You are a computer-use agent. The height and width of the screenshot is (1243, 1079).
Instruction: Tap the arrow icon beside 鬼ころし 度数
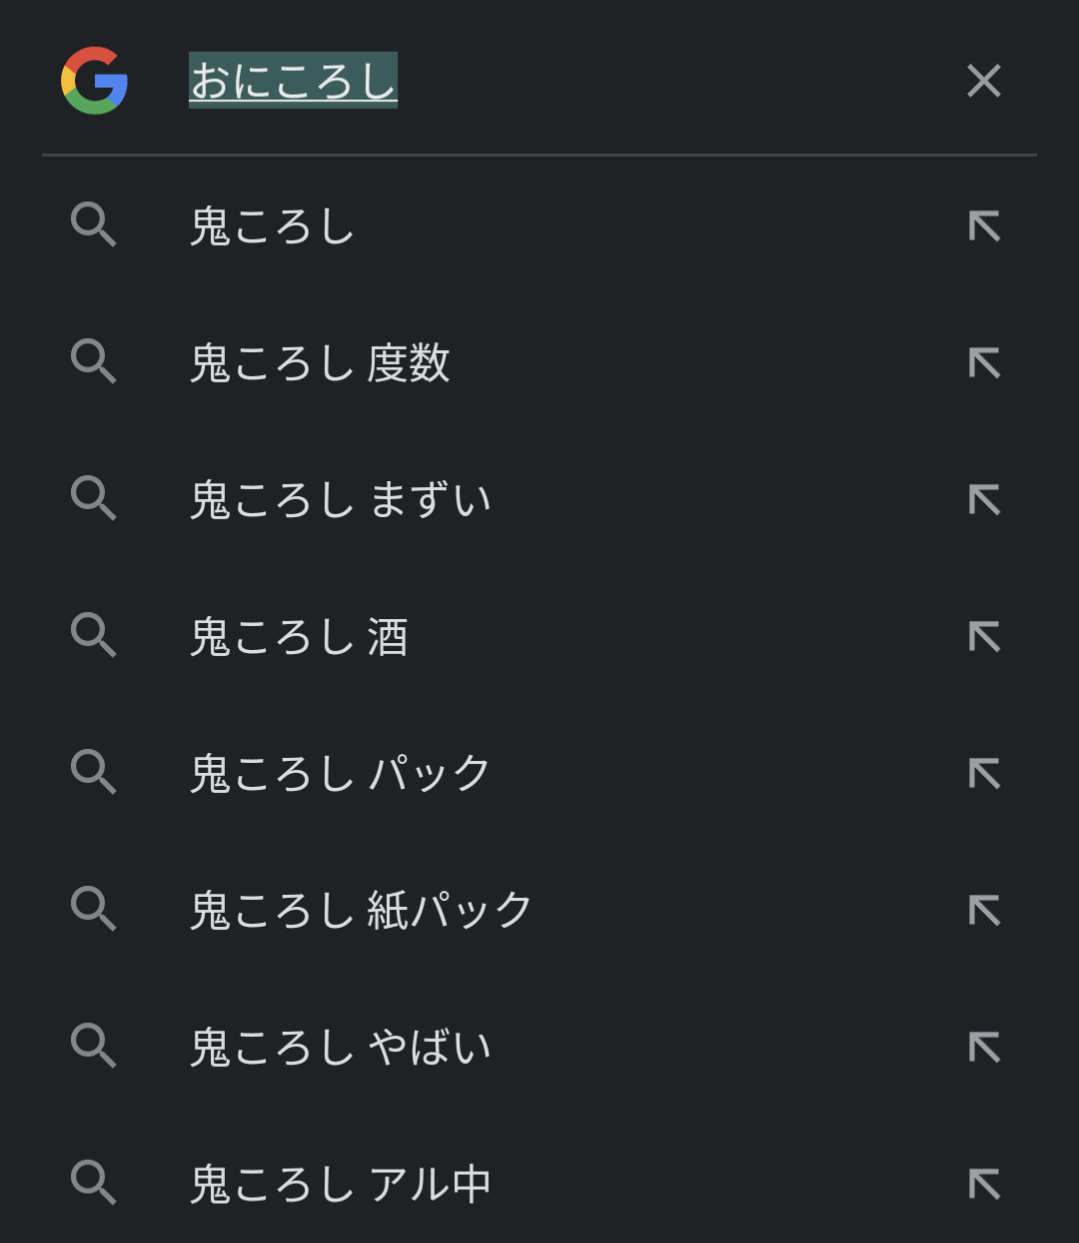(985, 363)
